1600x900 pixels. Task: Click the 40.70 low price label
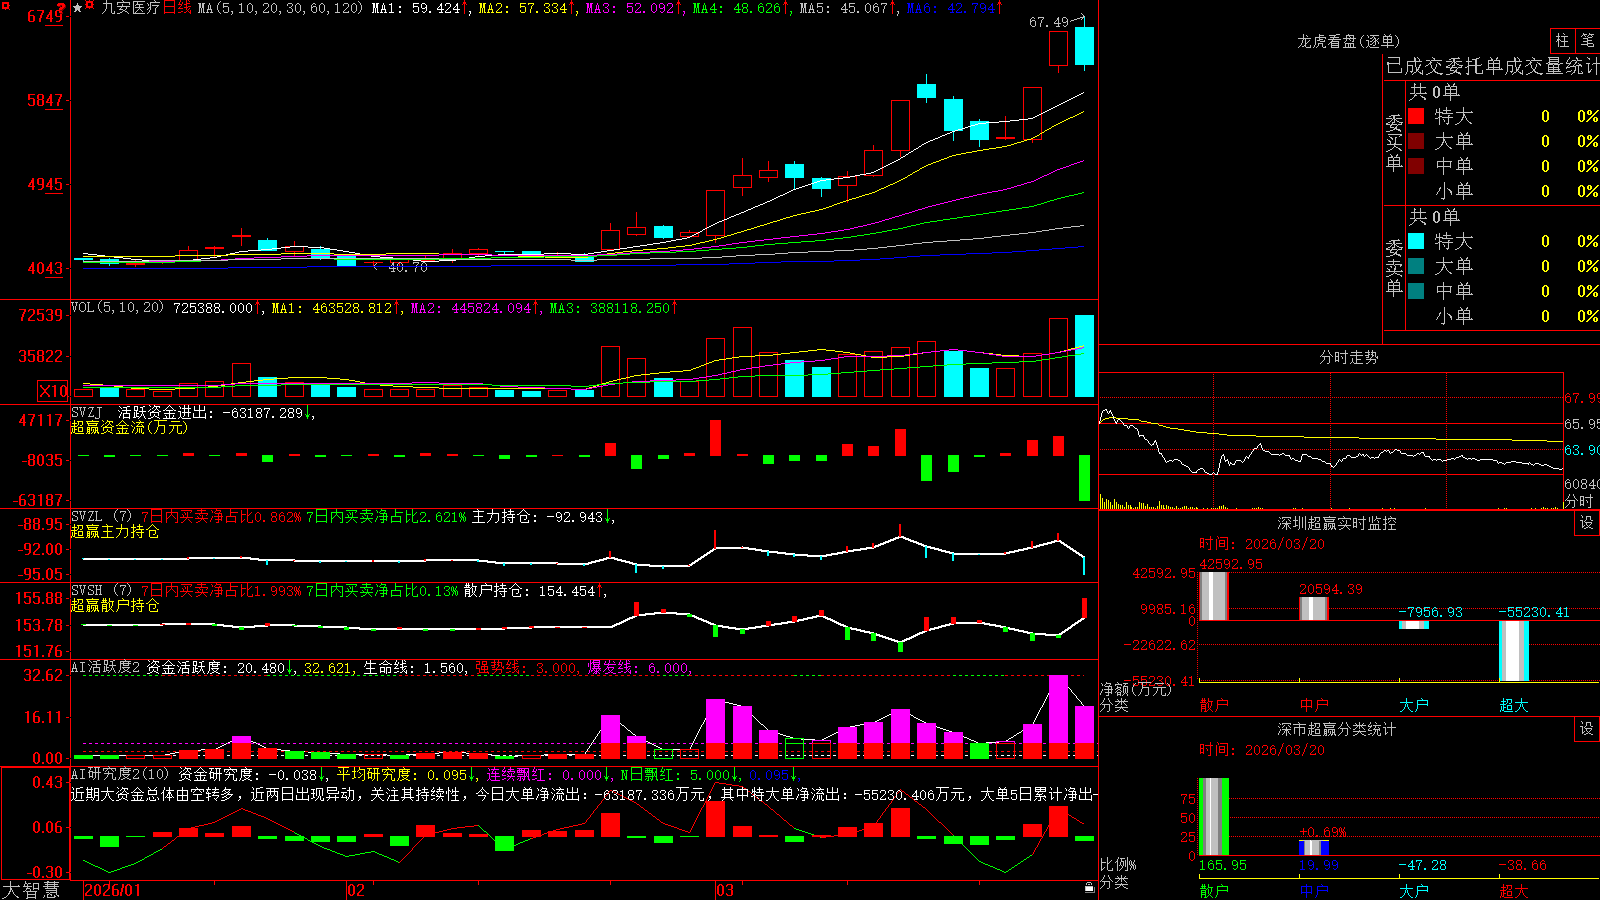pyautogui.click(x=407, y=267)
